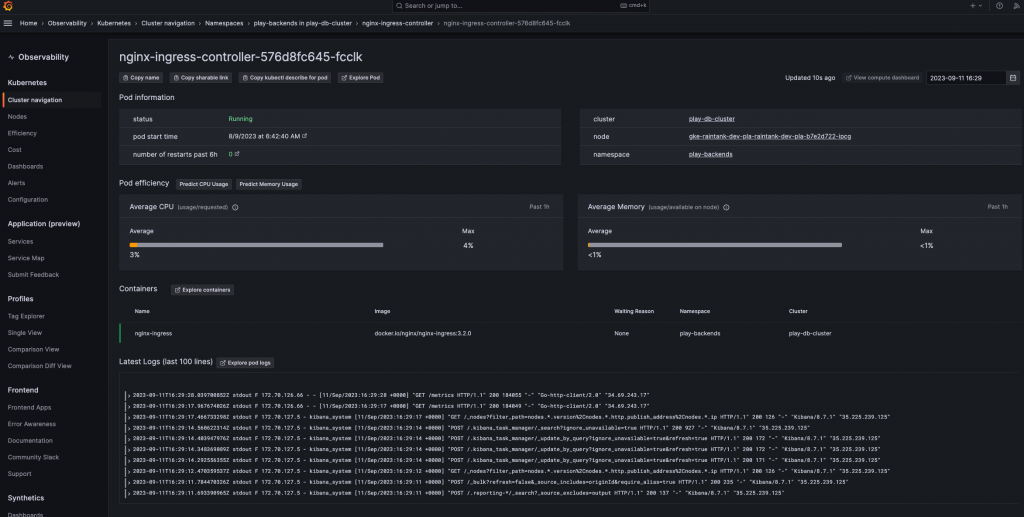1024x517 pixels.
Task: Select Nodes in sidebar
Action: 17,116
